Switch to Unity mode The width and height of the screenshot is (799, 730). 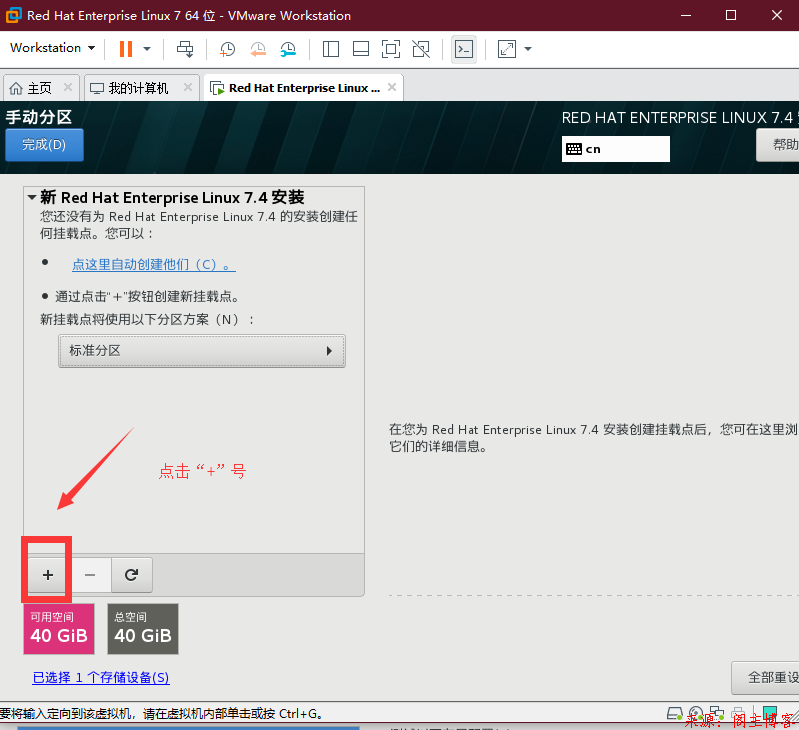421,49
